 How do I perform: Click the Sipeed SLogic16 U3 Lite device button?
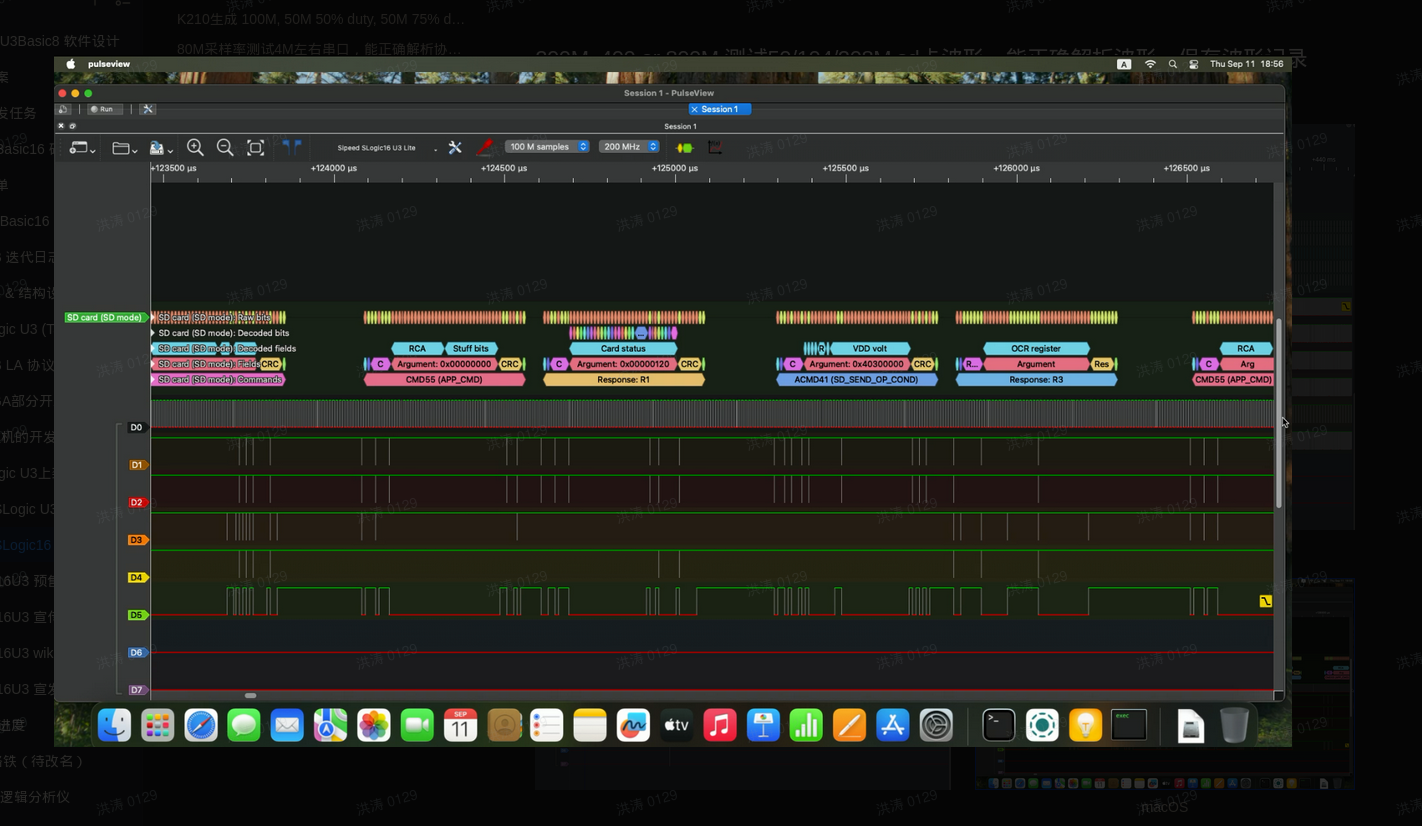click(x=377, y=148)
